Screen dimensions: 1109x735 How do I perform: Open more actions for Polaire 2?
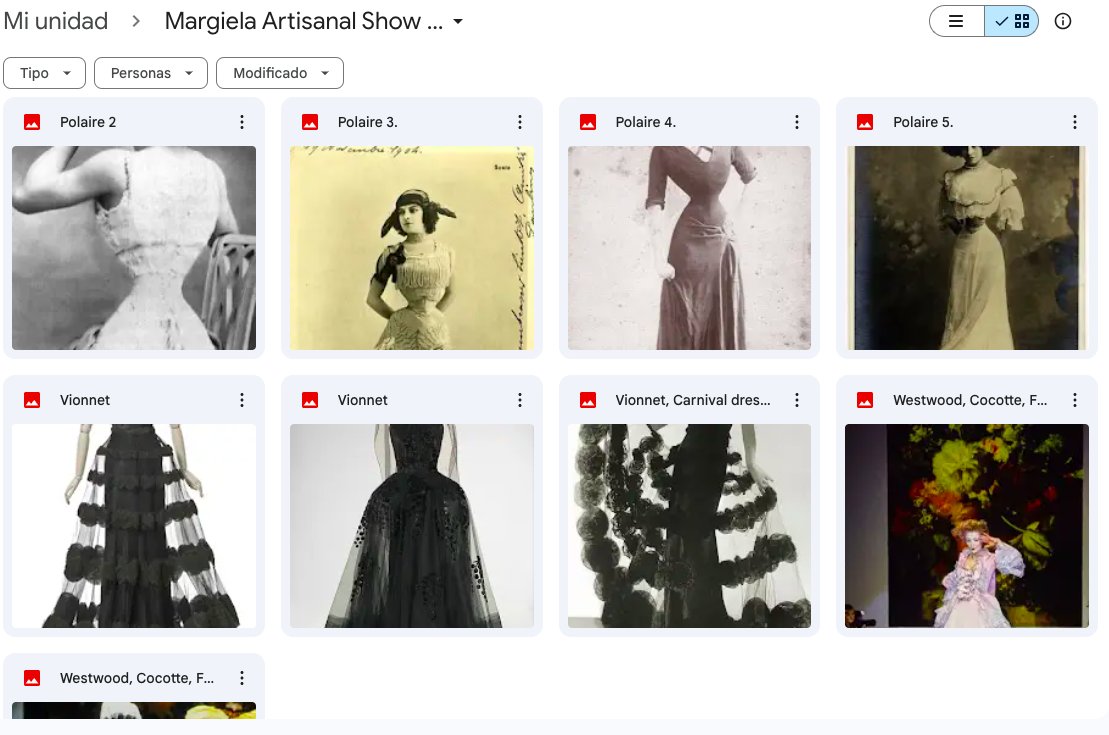click(x=242, y=122)
